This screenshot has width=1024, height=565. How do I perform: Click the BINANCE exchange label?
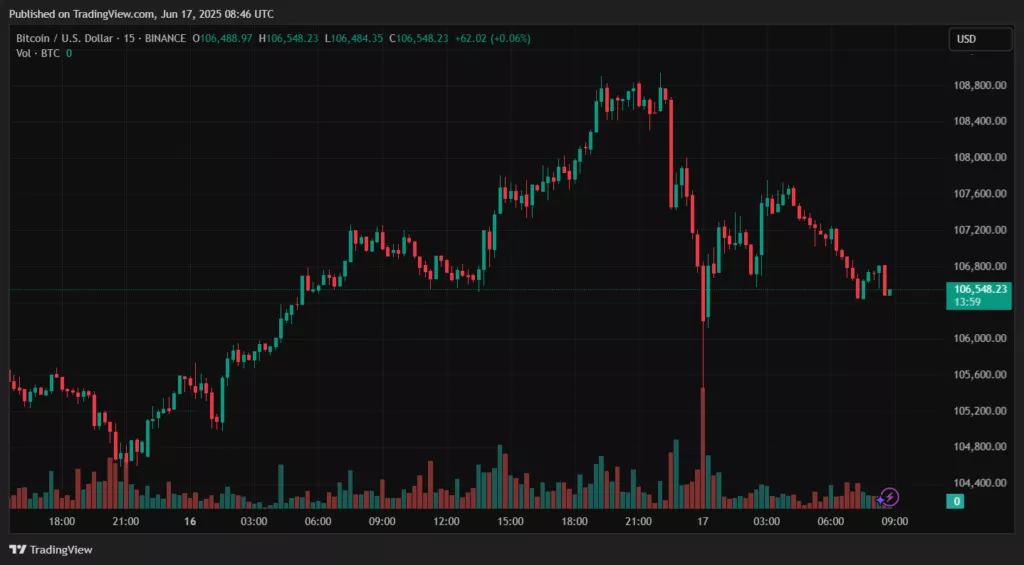[166, 38]
